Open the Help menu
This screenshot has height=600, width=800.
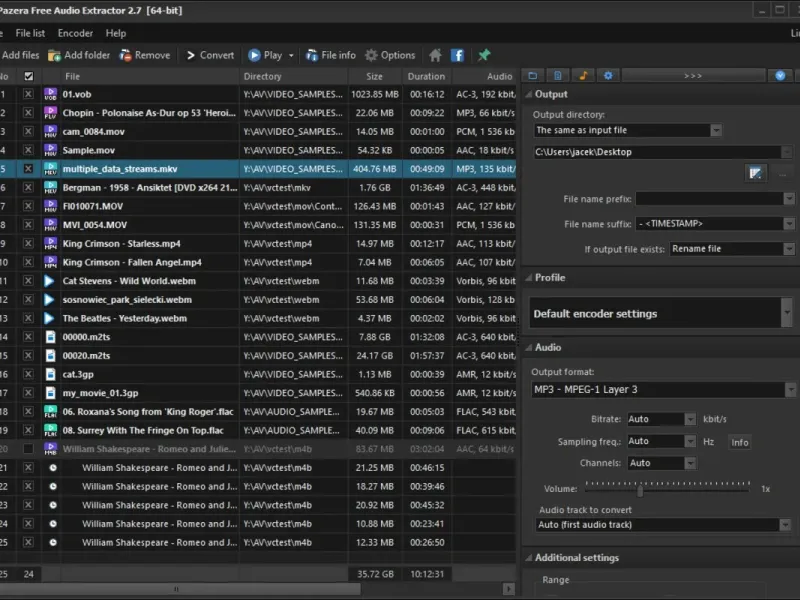pyautogui.click(x=116, y=33)
